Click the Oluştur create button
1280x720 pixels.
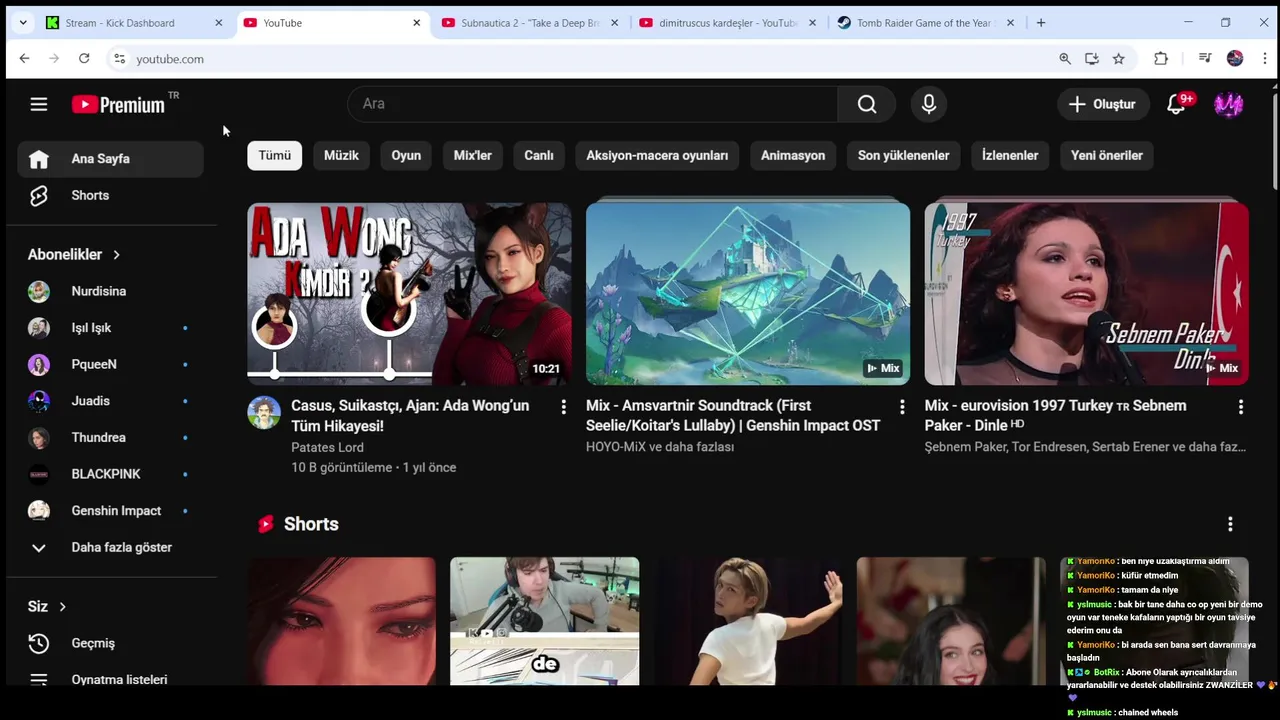coord(1102,104)
